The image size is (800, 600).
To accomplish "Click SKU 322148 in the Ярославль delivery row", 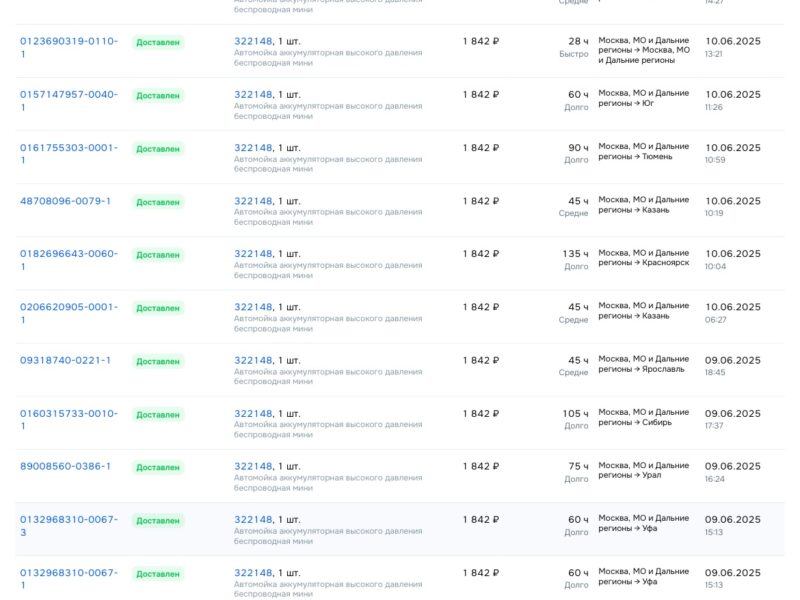I will click(253, 360).
